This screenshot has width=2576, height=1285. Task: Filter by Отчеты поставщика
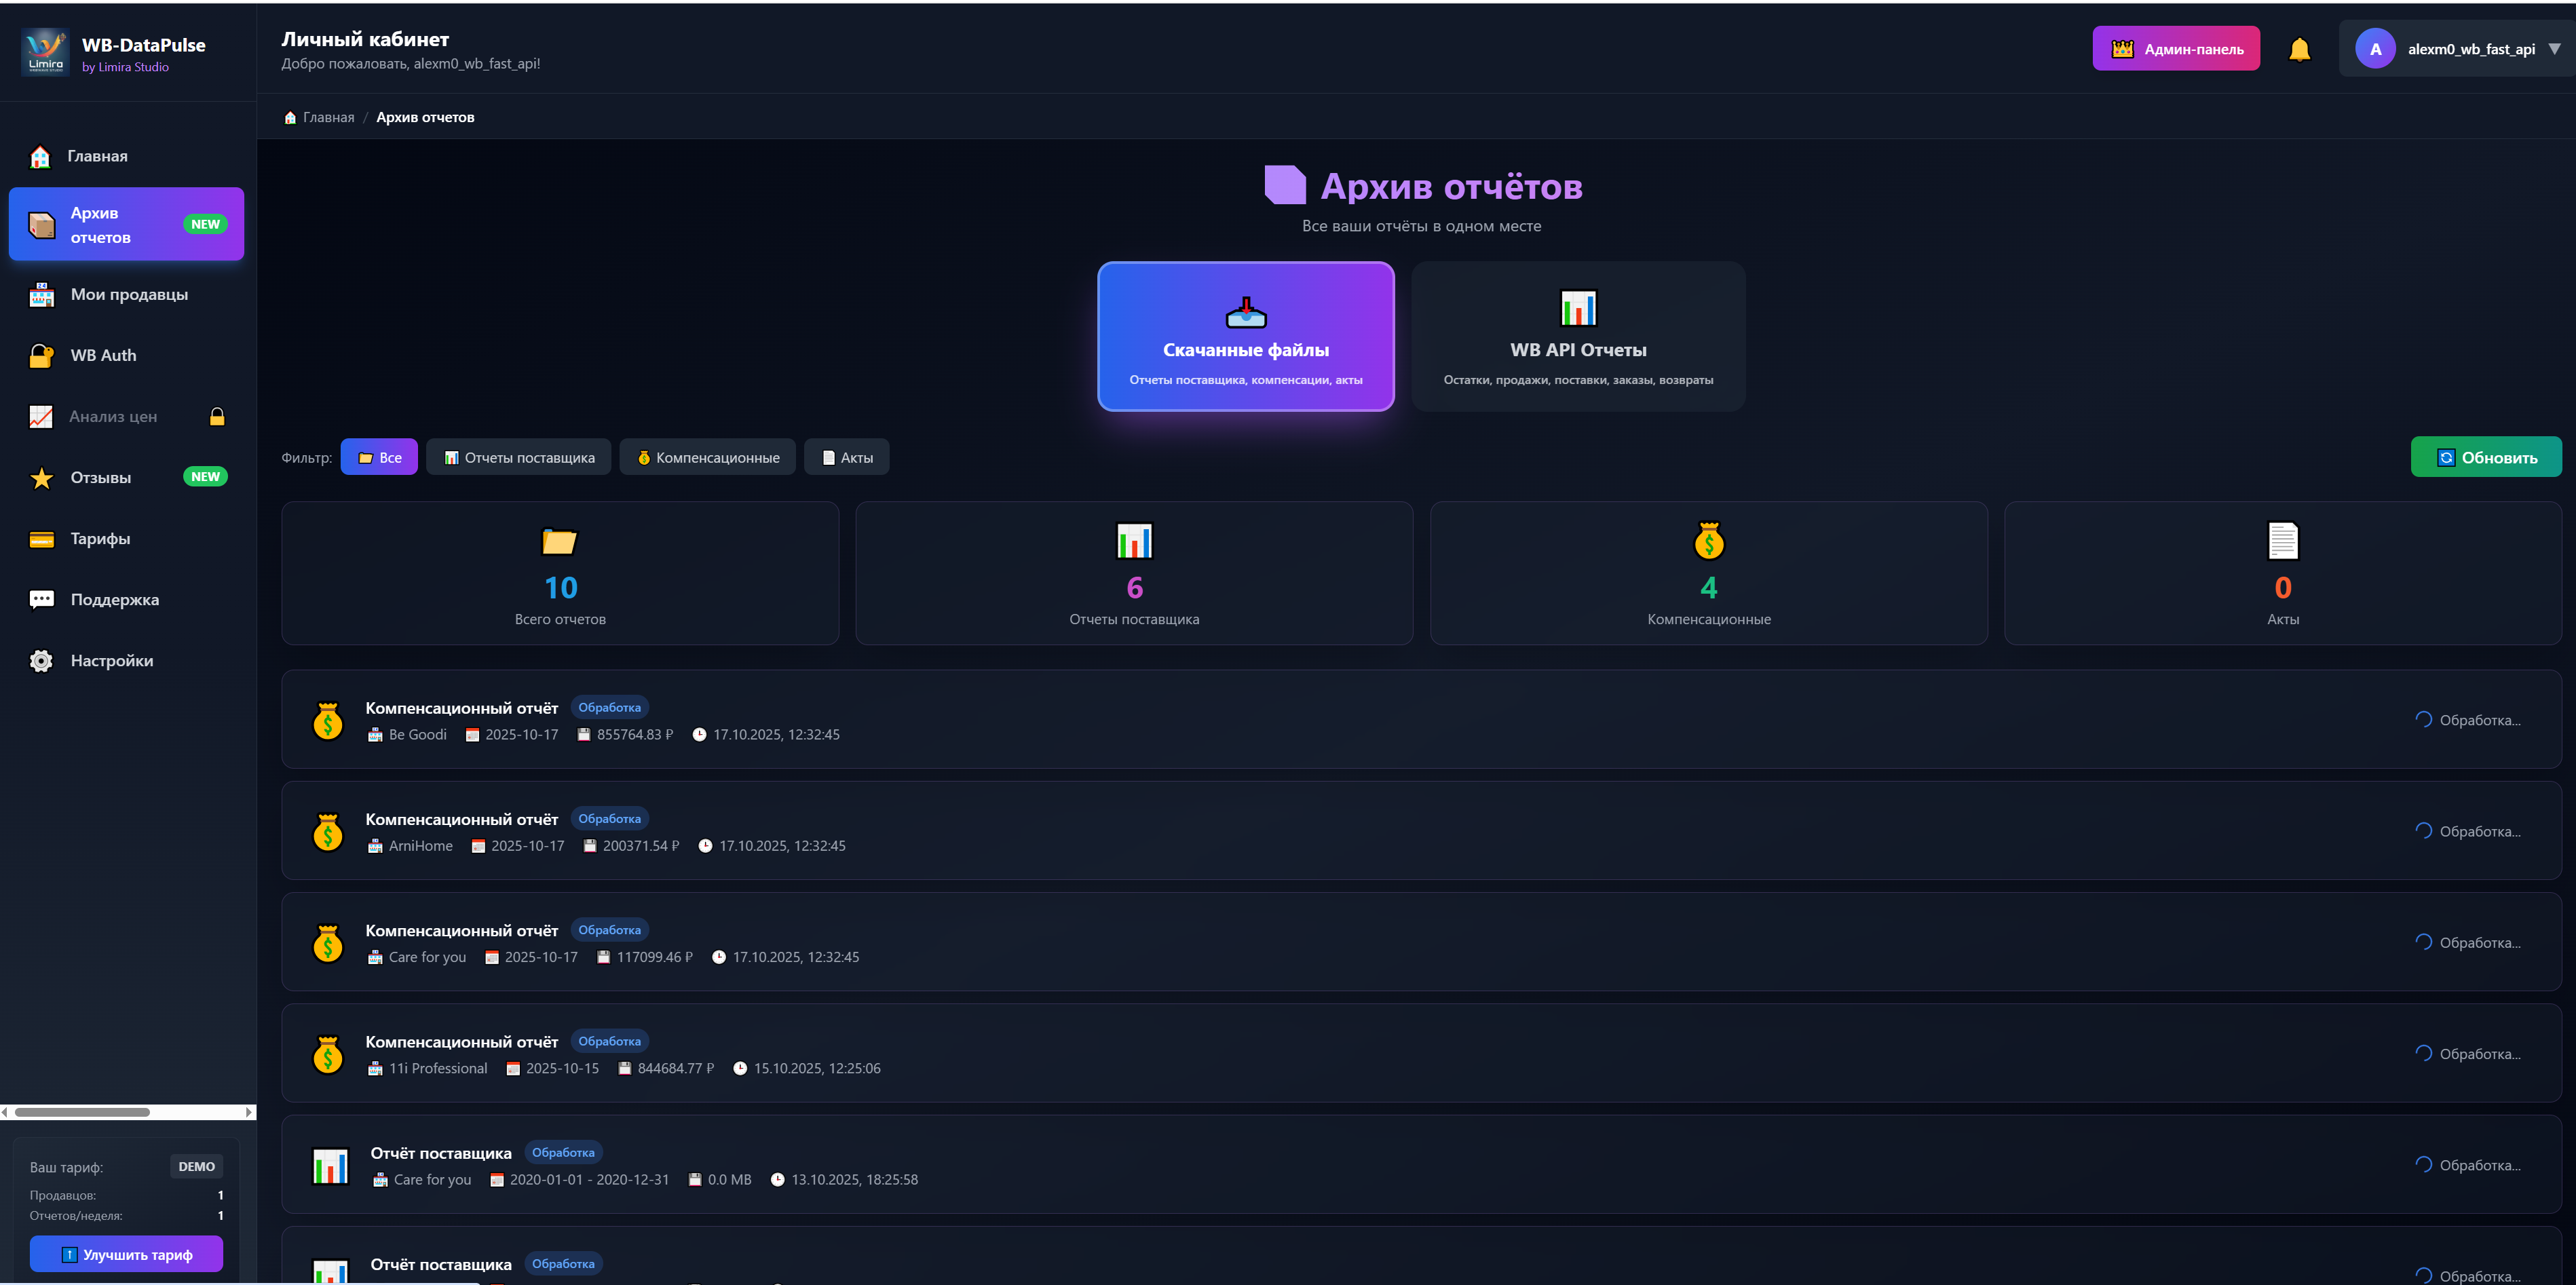tap(518, 457)
